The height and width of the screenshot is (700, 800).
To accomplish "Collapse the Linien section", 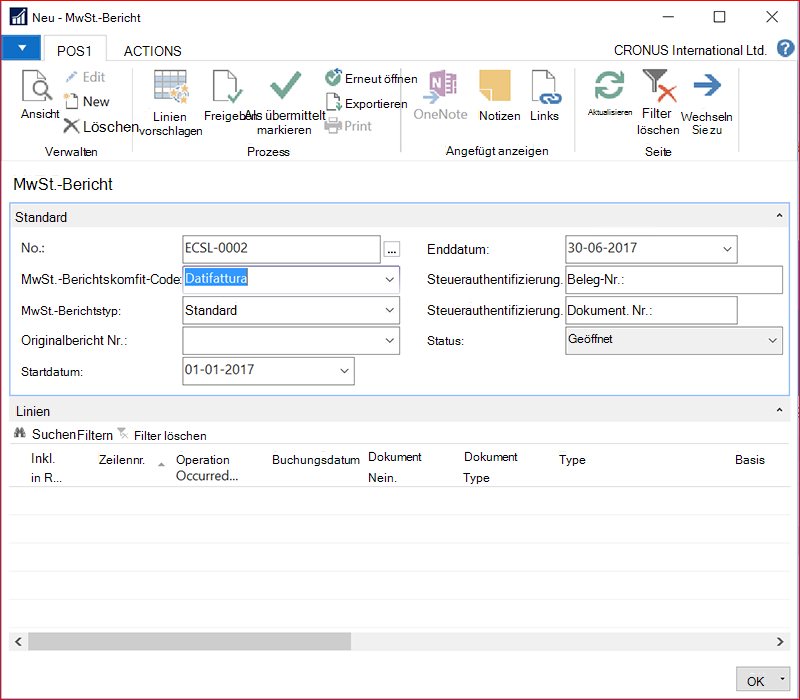I will click(779, 410).
